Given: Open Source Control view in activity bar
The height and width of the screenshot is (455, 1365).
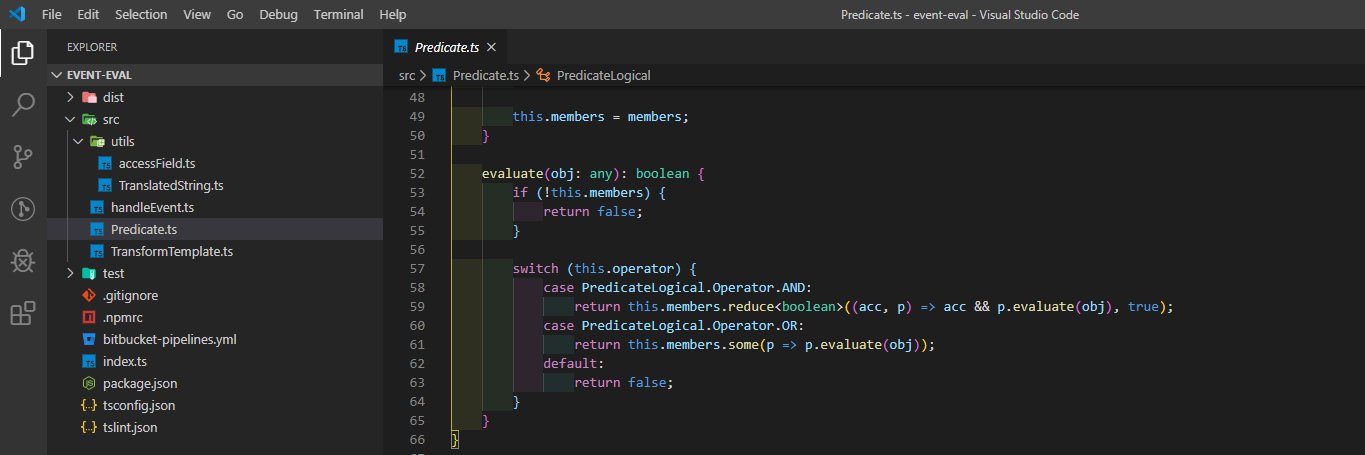Looking at the screenshot, I should click(23, 156).
